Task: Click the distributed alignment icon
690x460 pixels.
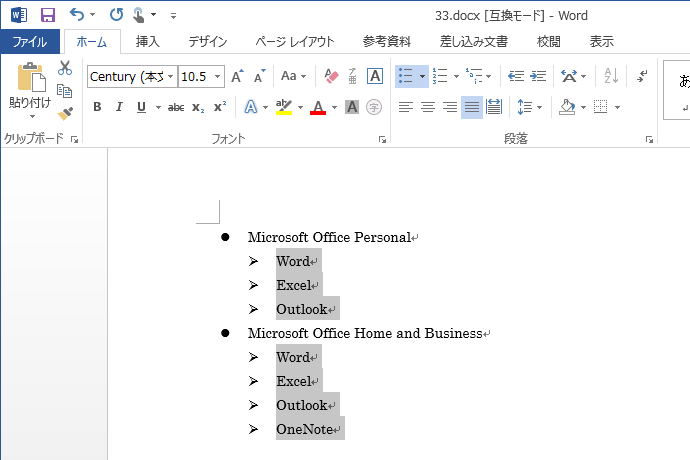Action: click(494, 107)
